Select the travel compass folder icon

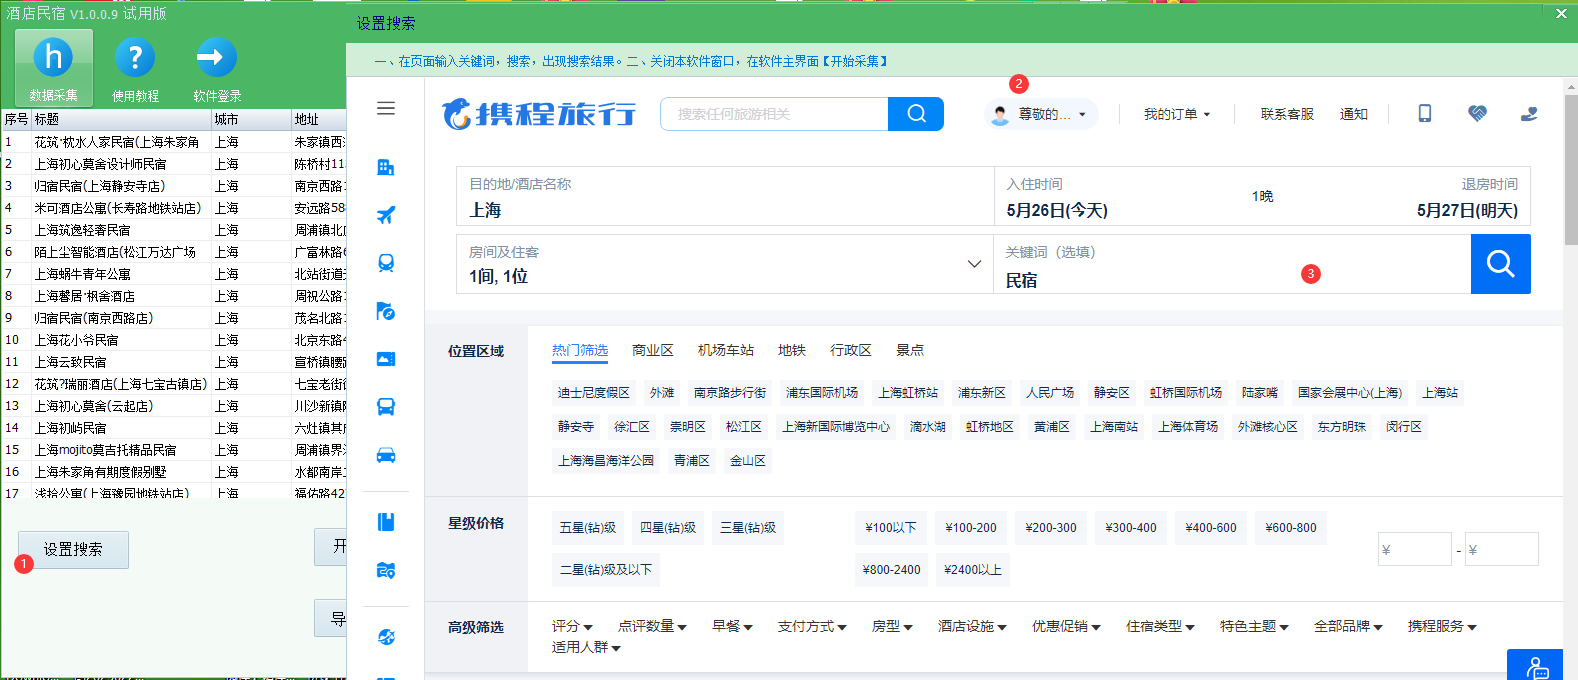click(386, 311)
